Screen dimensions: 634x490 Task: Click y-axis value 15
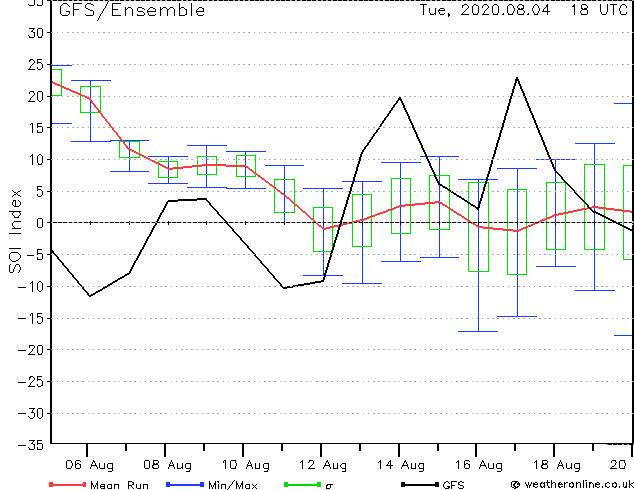36,128
